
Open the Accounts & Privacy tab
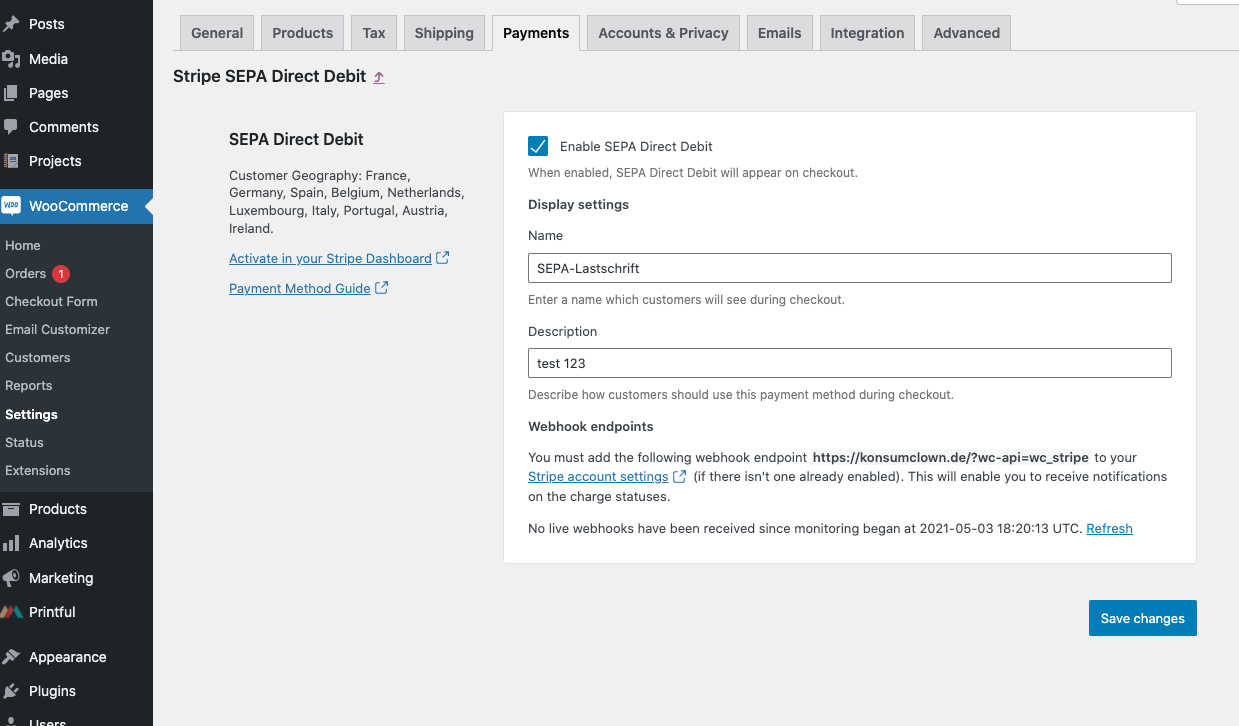pos(663,33)
